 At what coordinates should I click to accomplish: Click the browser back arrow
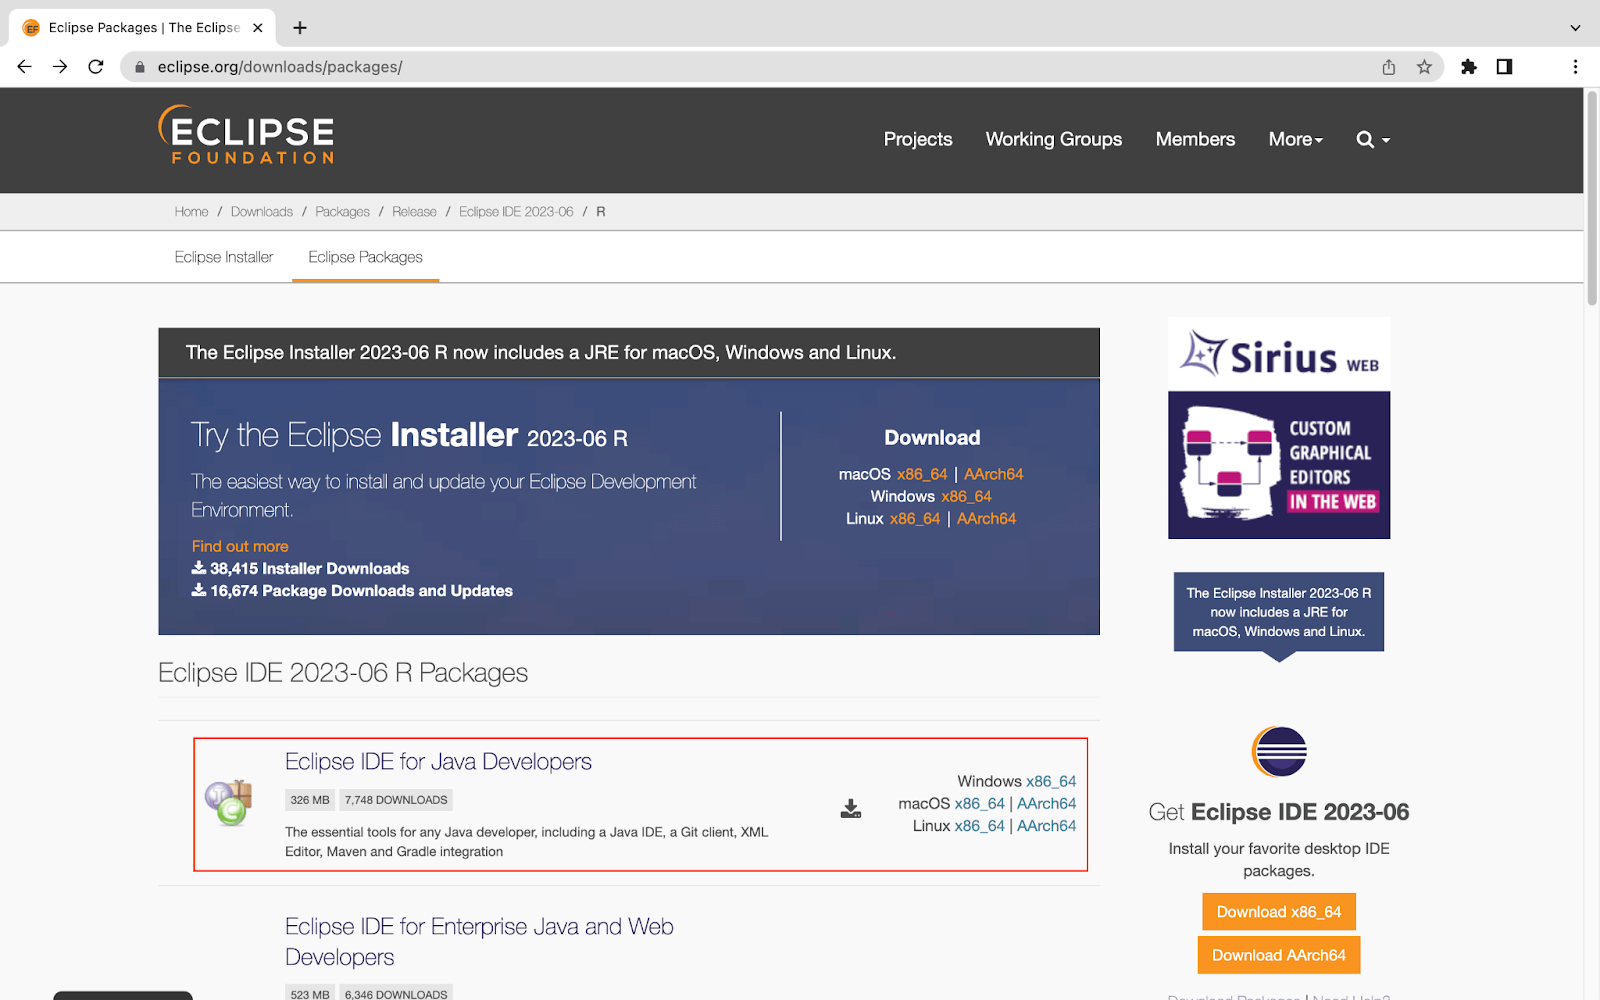click(25, 67)
